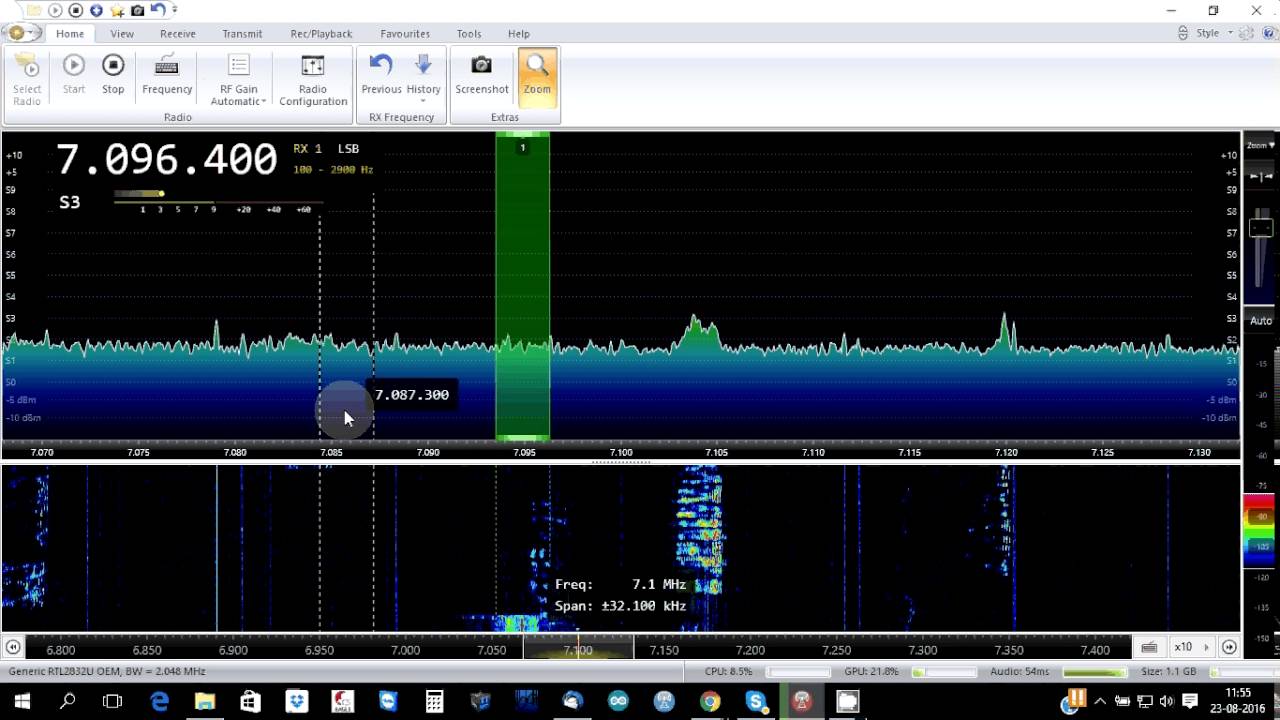Expand the RF Gain Automatic dropdown
This screenshot has width=1280, height=720.
coord(238,81)
